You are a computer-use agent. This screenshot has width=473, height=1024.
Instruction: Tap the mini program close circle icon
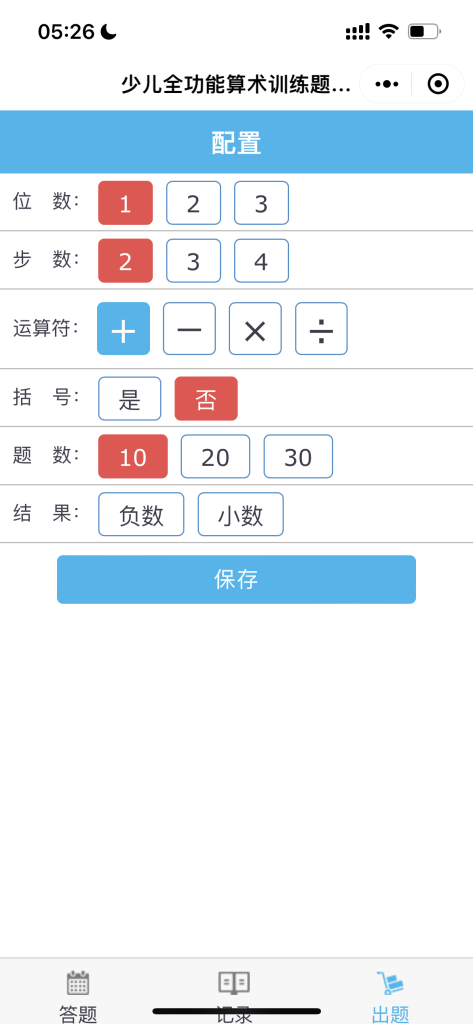(438, 84)
